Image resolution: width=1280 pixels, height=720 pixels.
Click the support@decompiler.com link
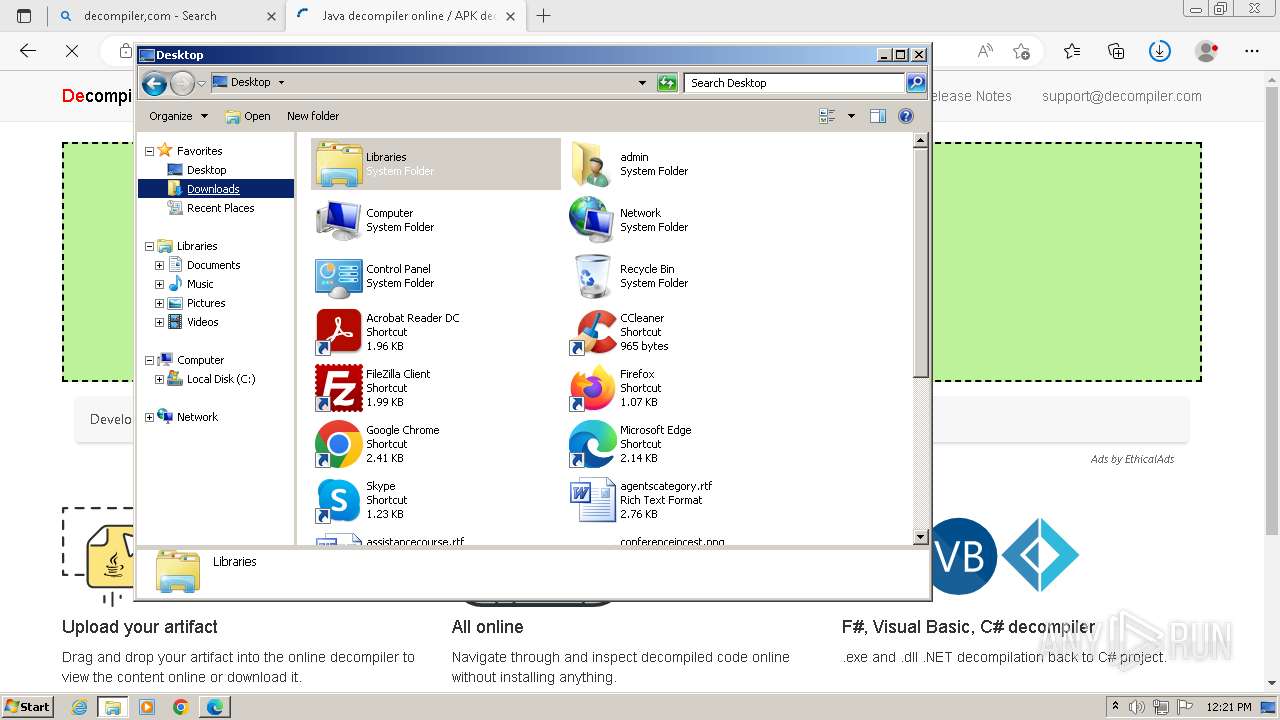point(1122,96)
